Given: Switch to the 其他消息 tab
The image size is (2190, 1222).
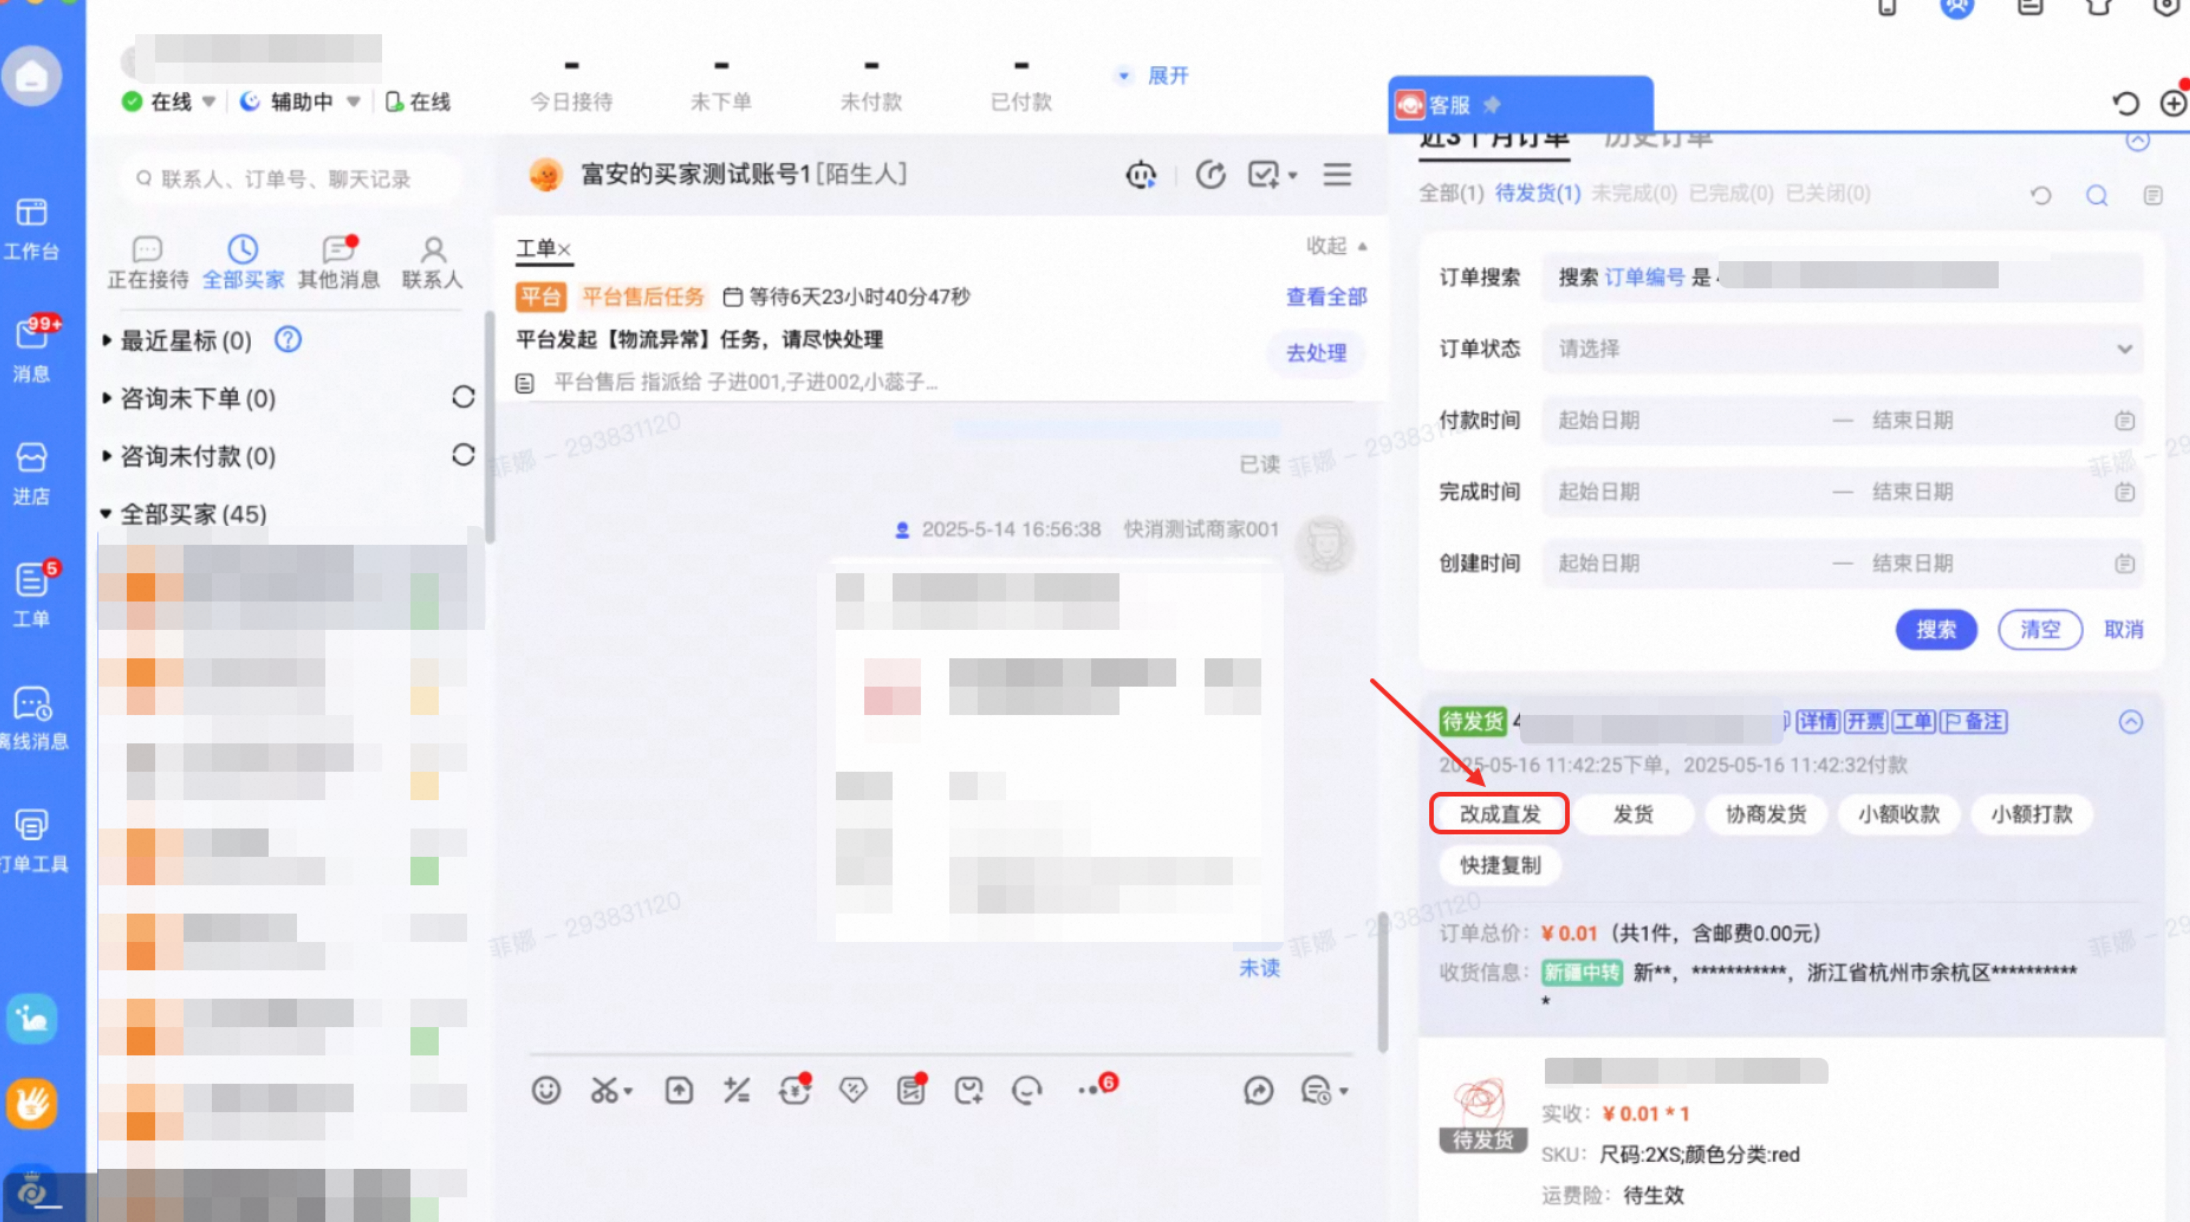Looking at the screenshot, I should 339,263.
